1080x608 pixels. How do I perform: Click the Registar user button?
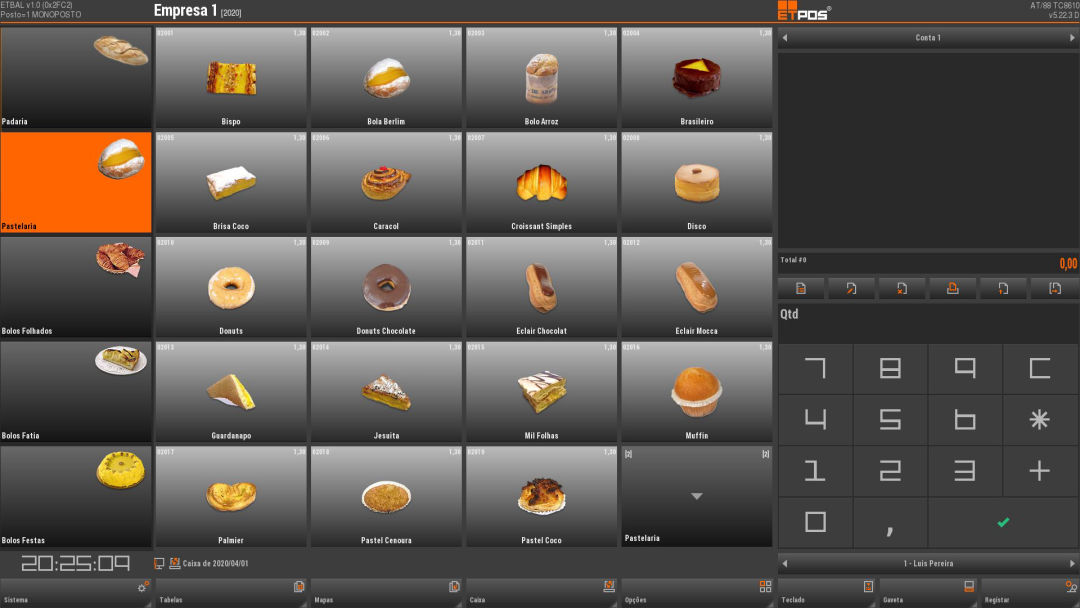click(x=1030, y=593)
